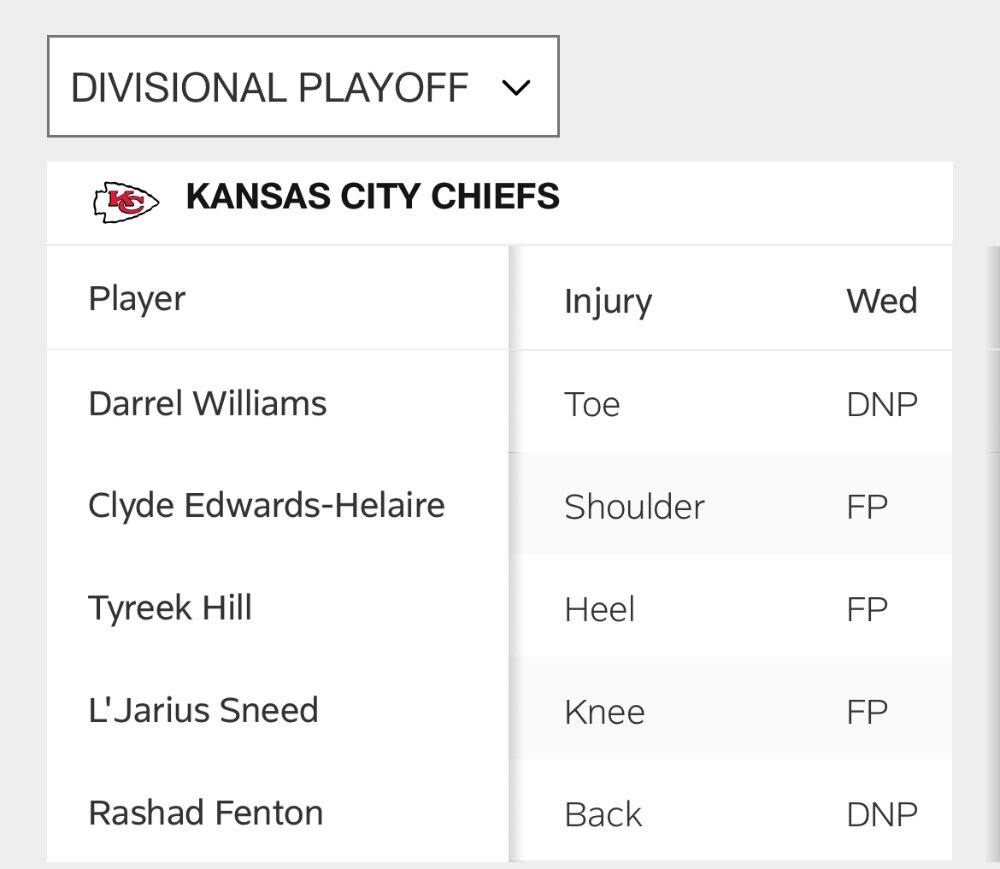Open the Divisional Playoff week dropdown
The width and height of the screenshot is (1000, 869).
304,86
